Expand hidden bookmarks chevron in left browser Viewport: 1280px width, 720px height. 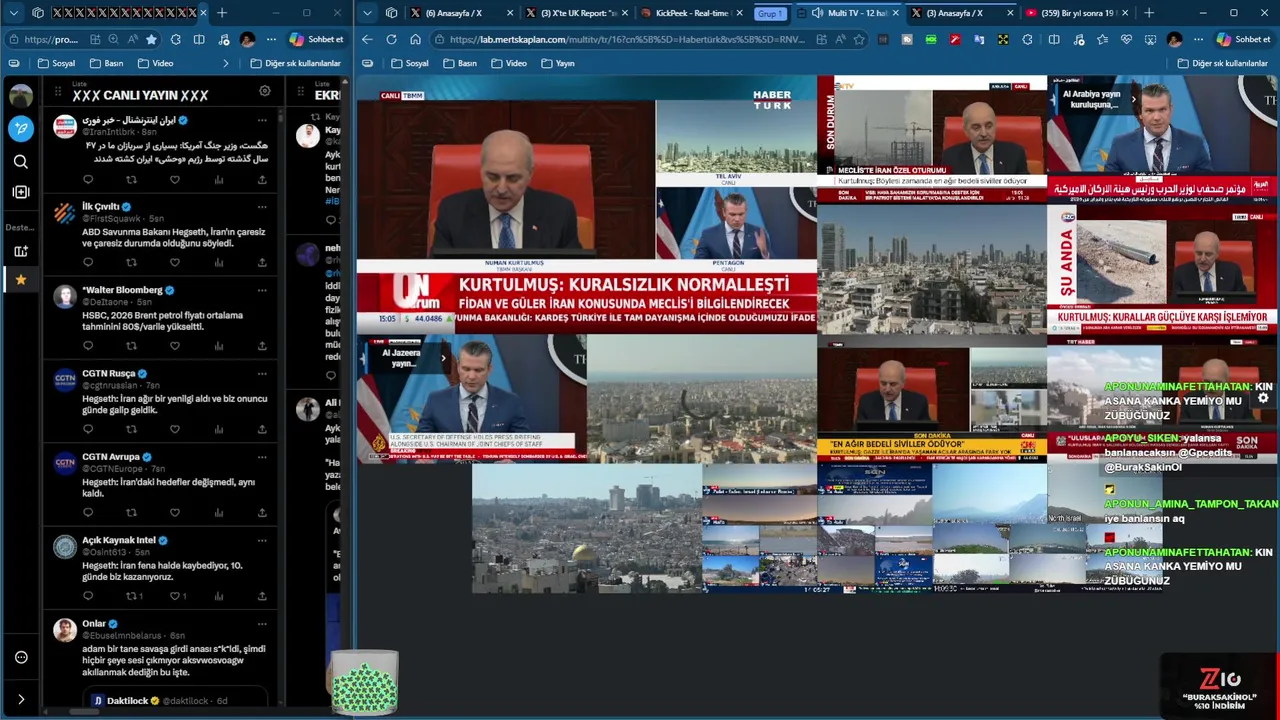(226, 63)
